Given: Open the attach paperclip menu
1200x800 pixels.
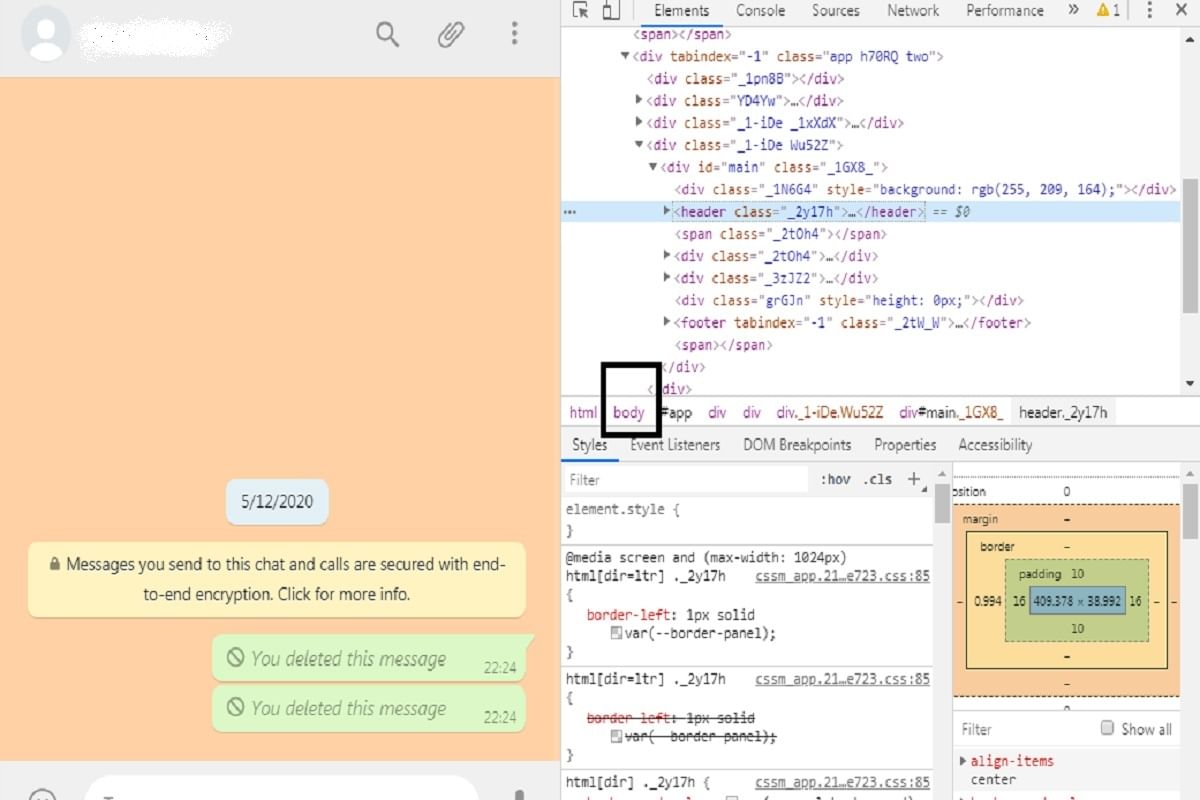Looking at the screenshot, I should click(451, 34).
